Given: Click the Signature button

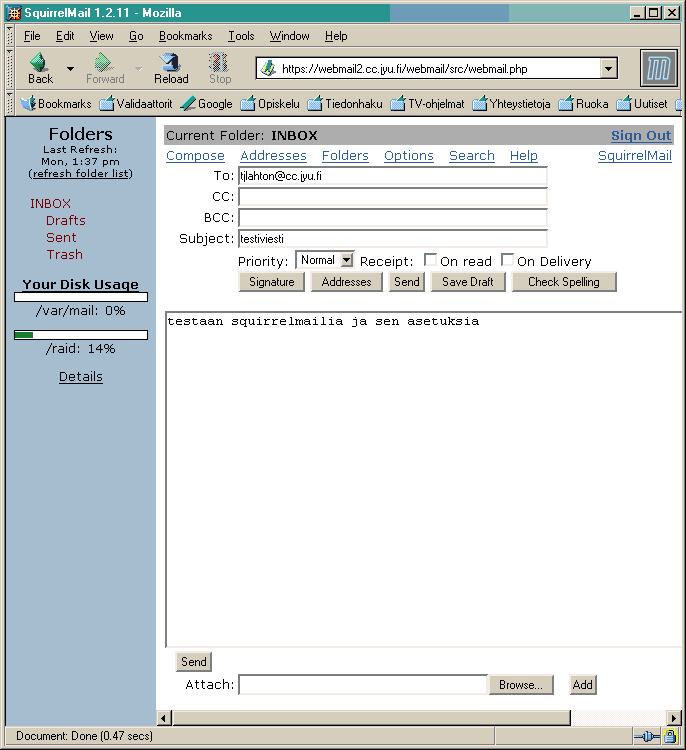Looking at the screenshot, I should point(272,282).
